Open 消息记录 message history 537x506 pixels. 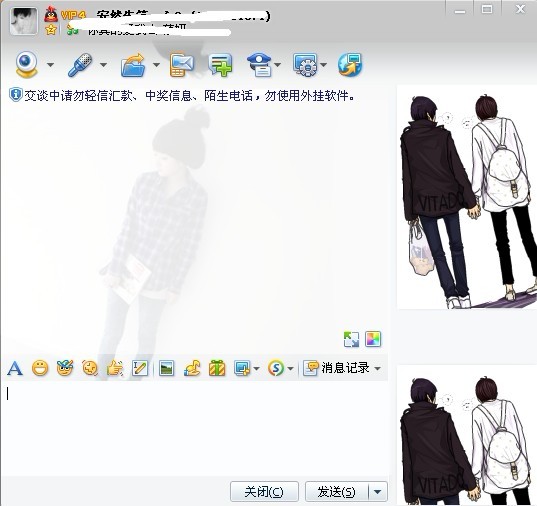336,368
